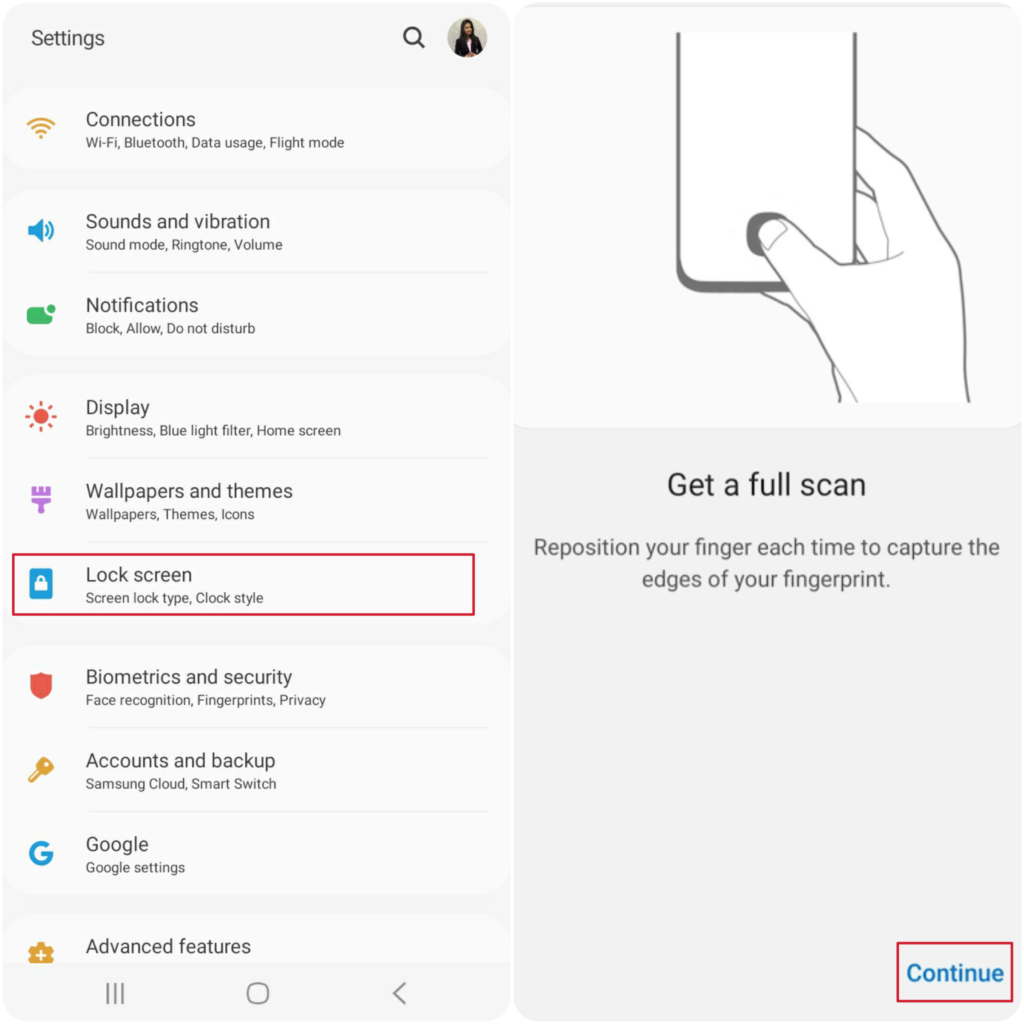Tap the search magnifier icon

(x=413, y=38)
